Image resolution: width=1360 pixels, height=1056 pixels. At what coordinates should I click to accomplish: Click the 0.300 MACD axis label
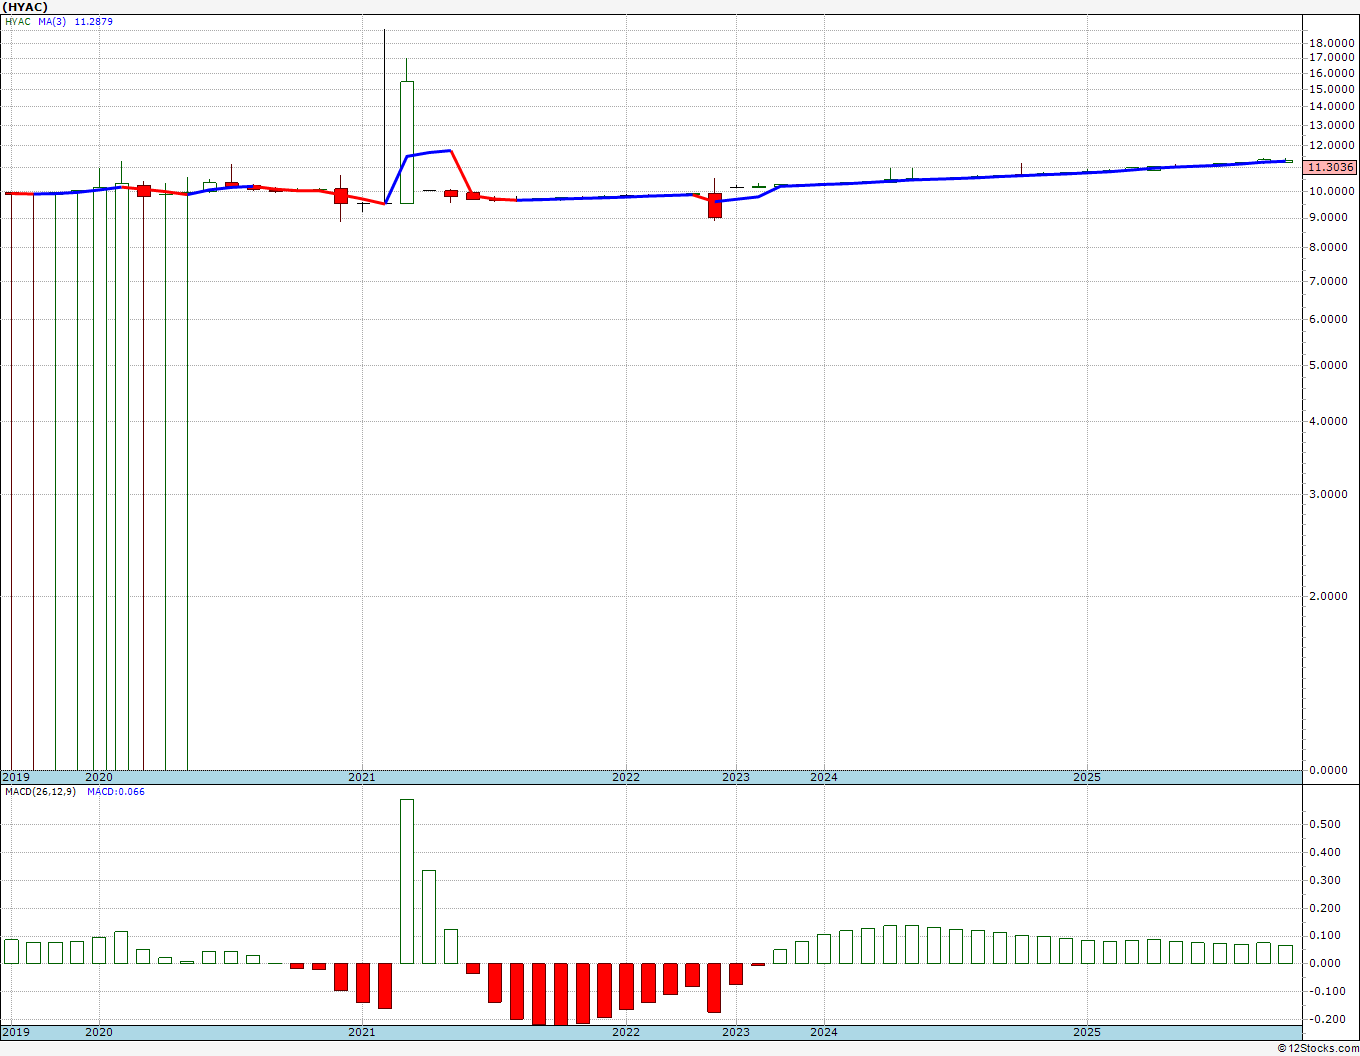coord(1325,880)
